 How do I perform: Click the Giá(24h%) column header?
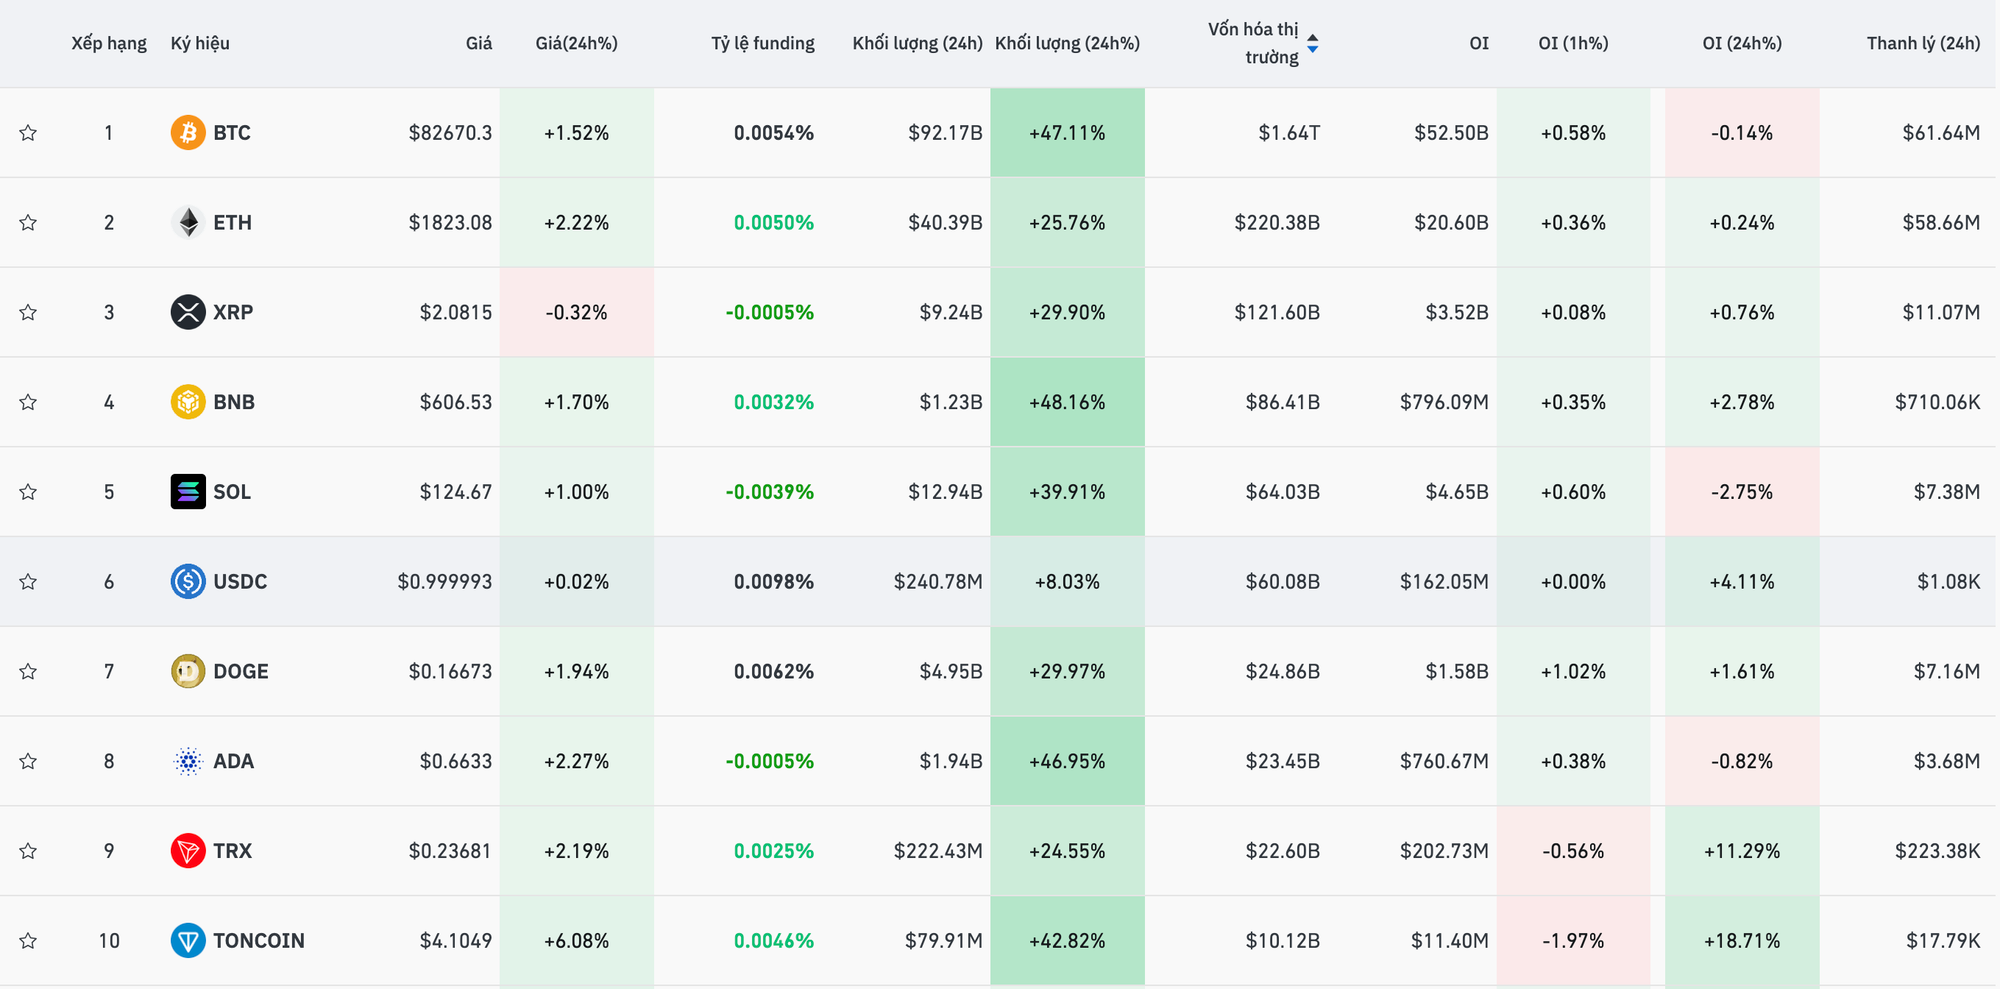coord(576,44)
